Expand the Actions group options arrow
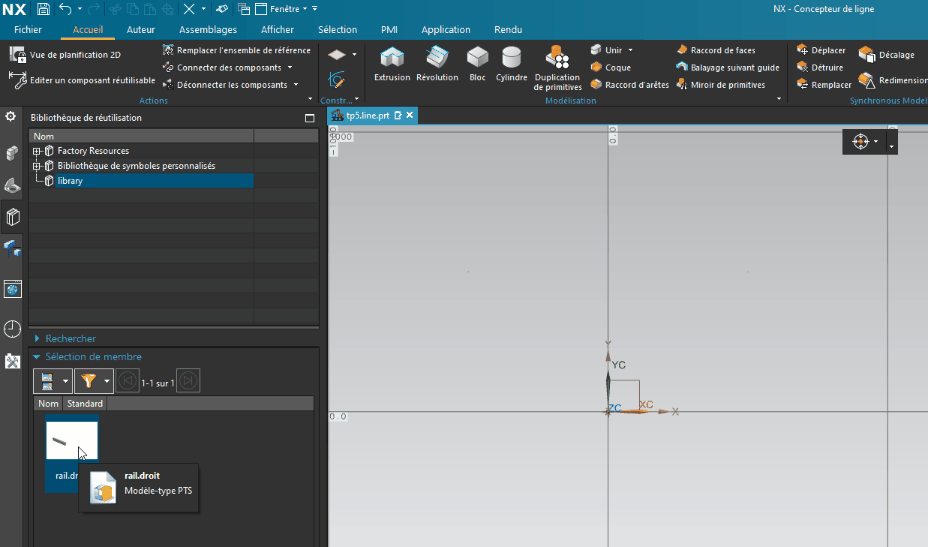The height and width of the screenshot is (547, 928). 310,99
